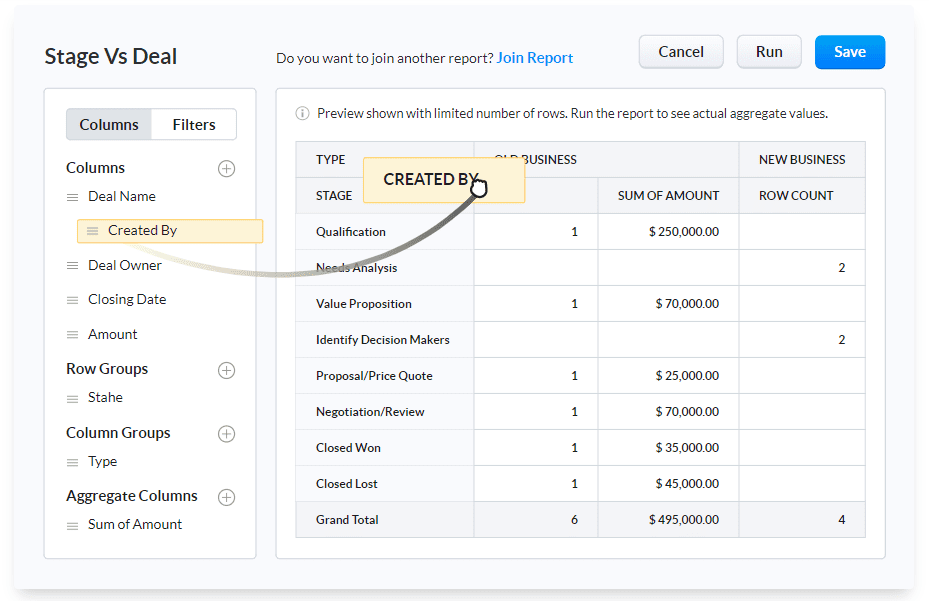Grab the drag handle beside Deal Owner
This screenshot has height=601, width=929.
click(72, 266)
